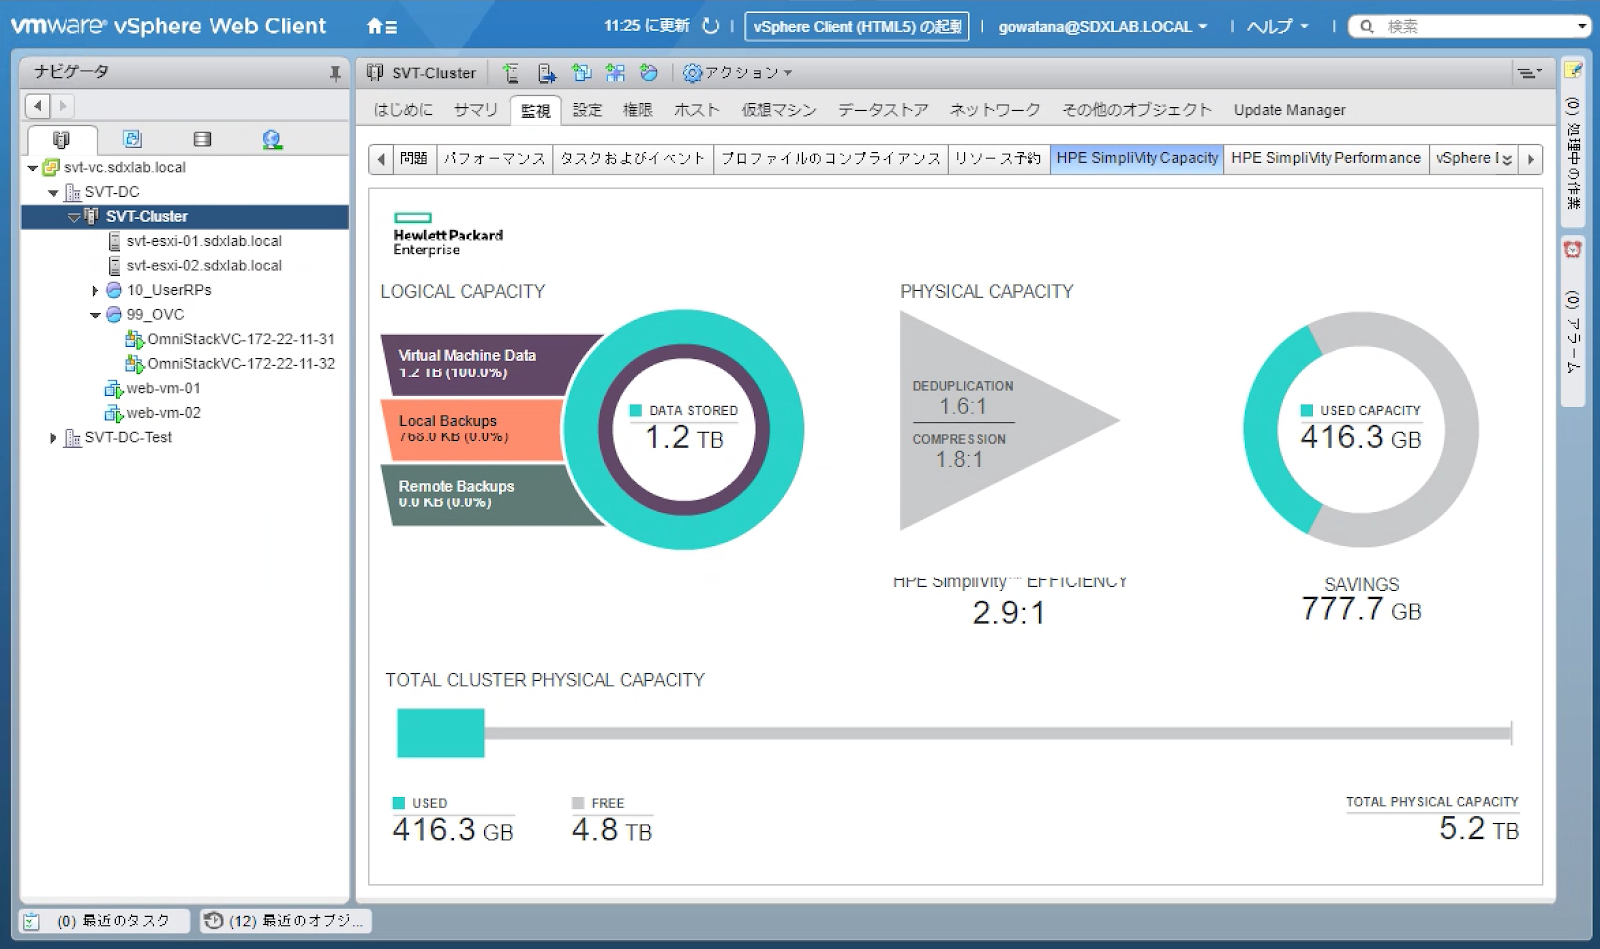Click the notepad icon in right sidebar
Screen dimensions: 1600x949
[1573, 69]
